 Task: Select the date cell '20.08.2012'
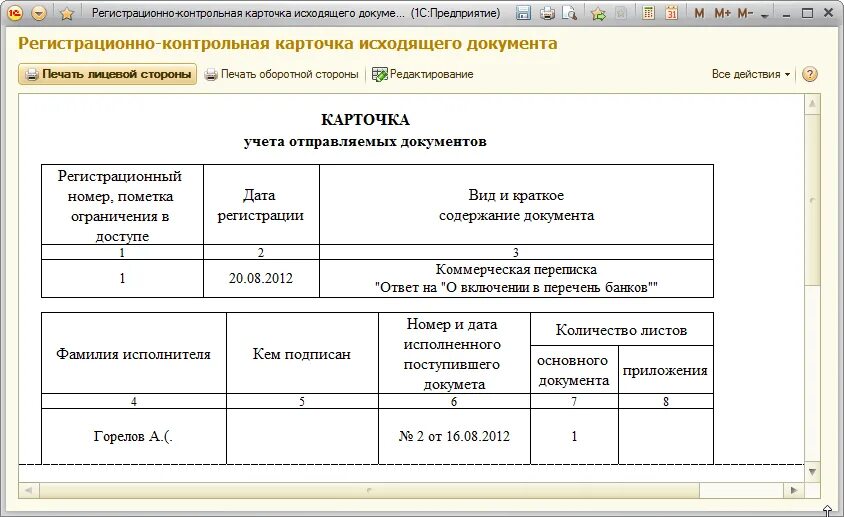click(x=261, y=278)
